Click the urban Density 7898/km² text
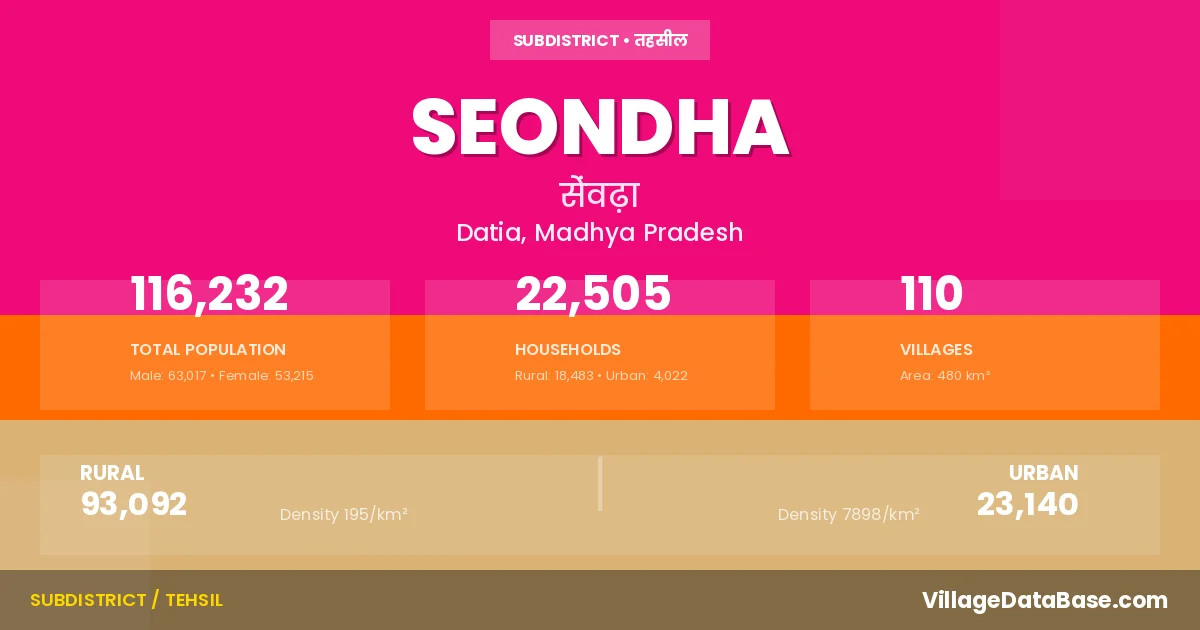The width and height of the screenshot is (1200, 630). click(x=849, y=515)
